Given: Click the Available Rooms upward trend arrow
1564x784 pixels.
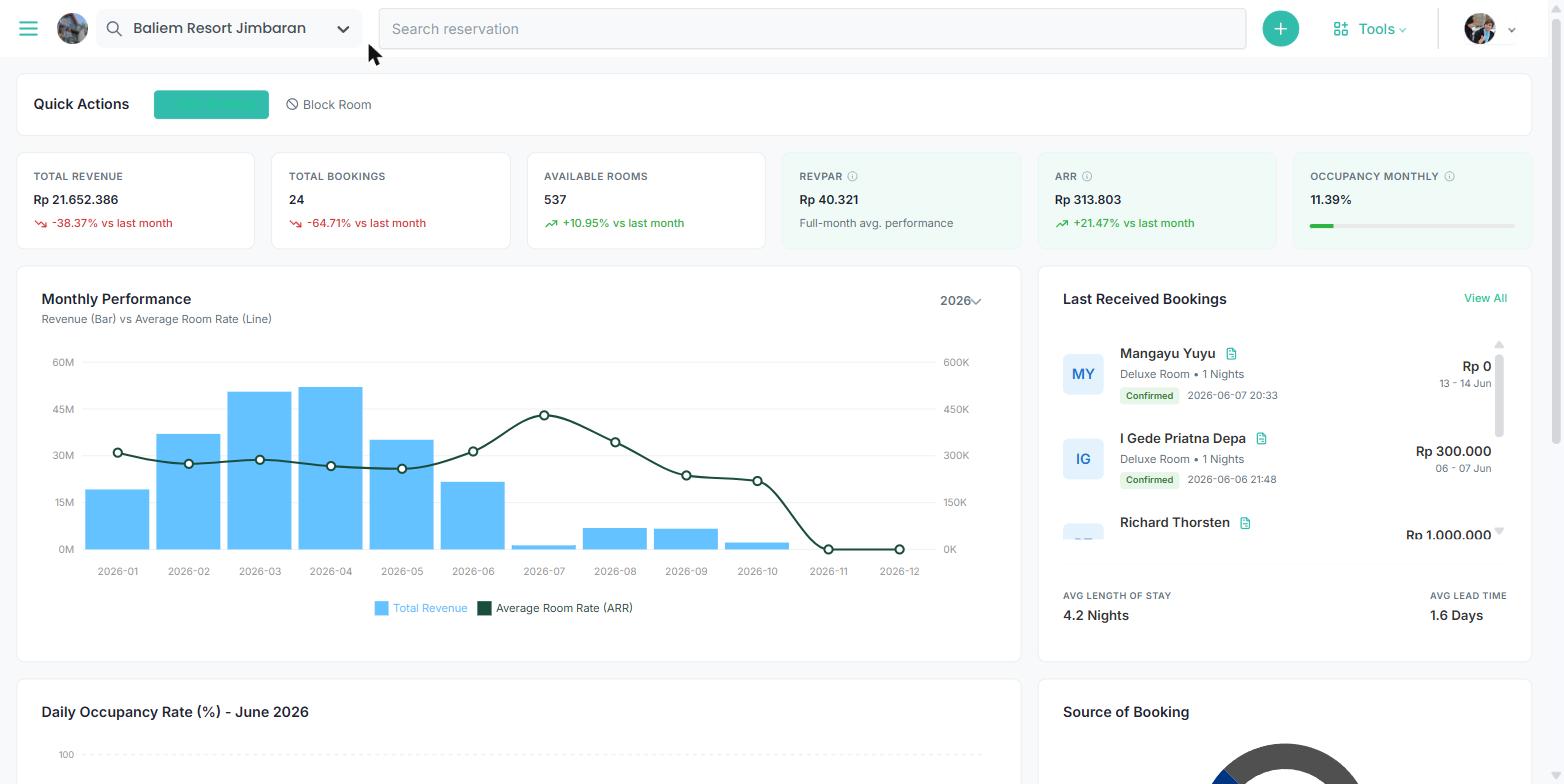Looking at the screenshot, I should point(551,224).
